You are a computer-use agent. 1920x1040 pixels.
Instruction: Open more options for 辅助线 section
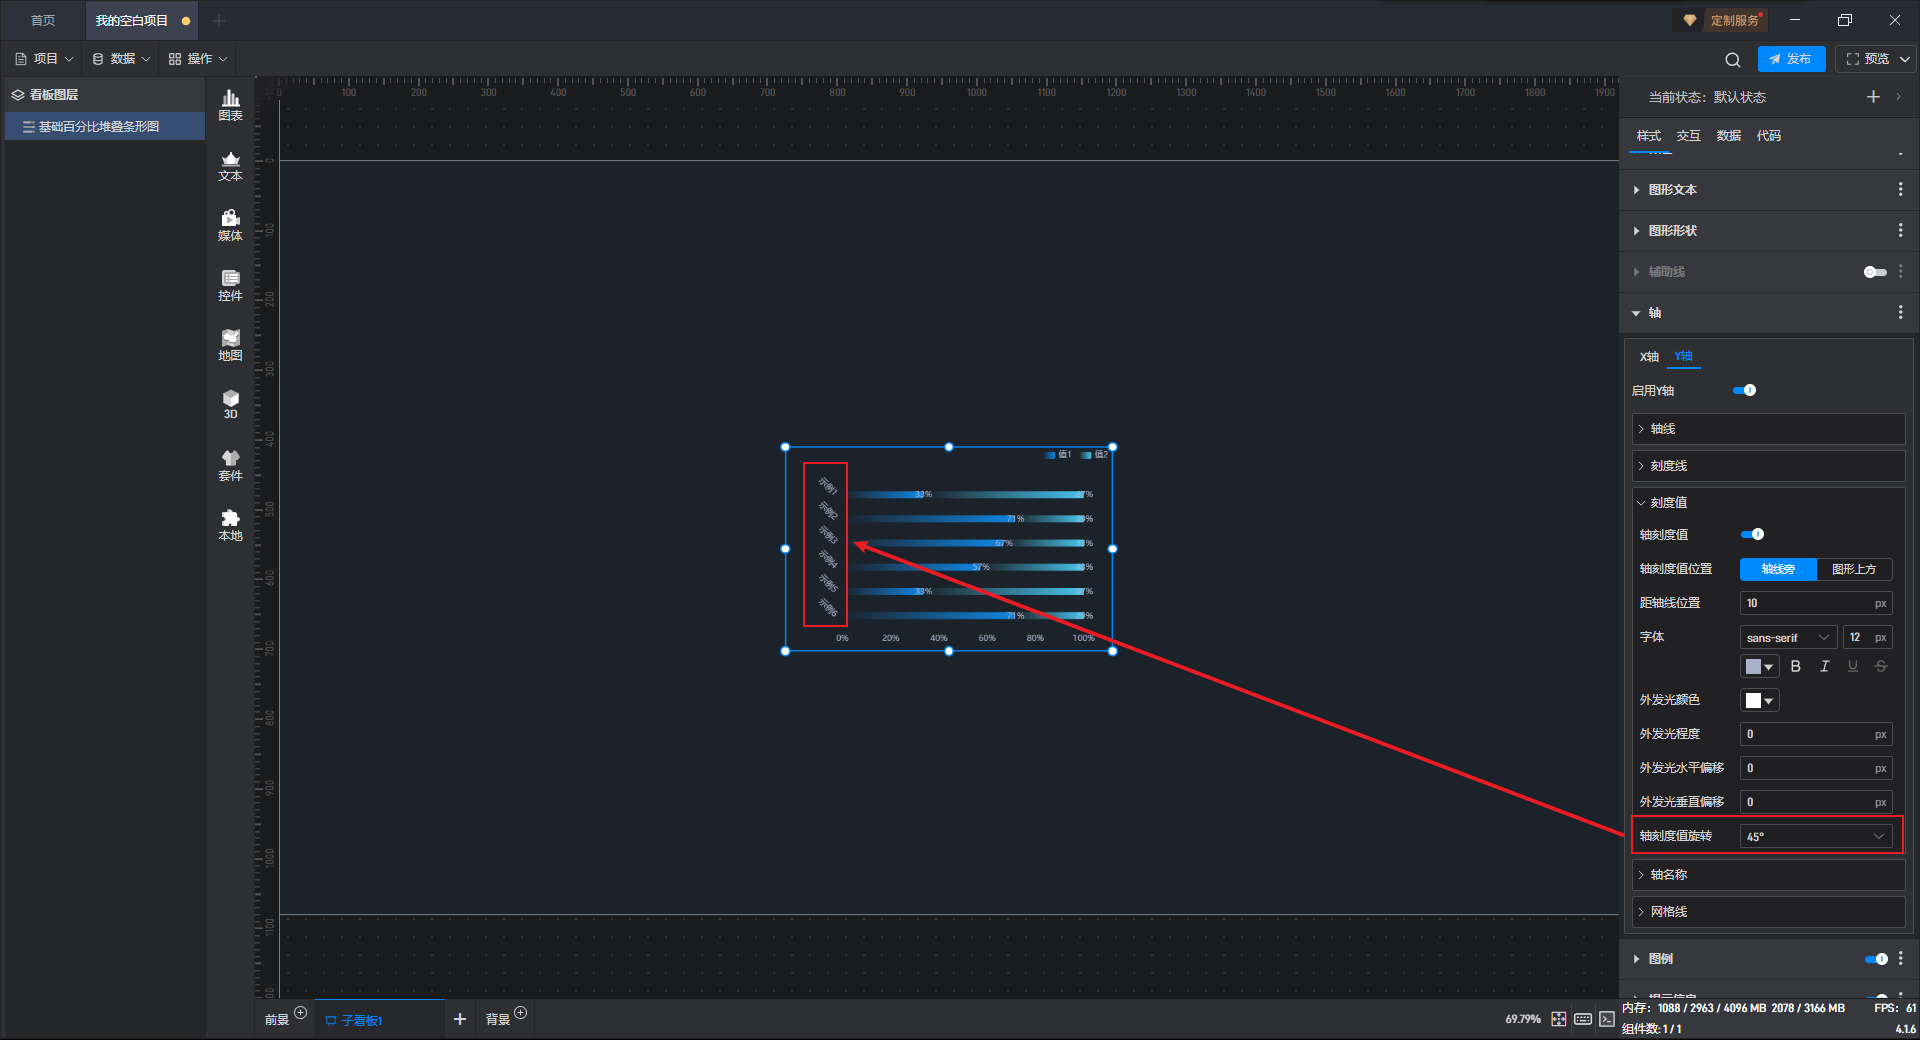tap(1900, 272)
